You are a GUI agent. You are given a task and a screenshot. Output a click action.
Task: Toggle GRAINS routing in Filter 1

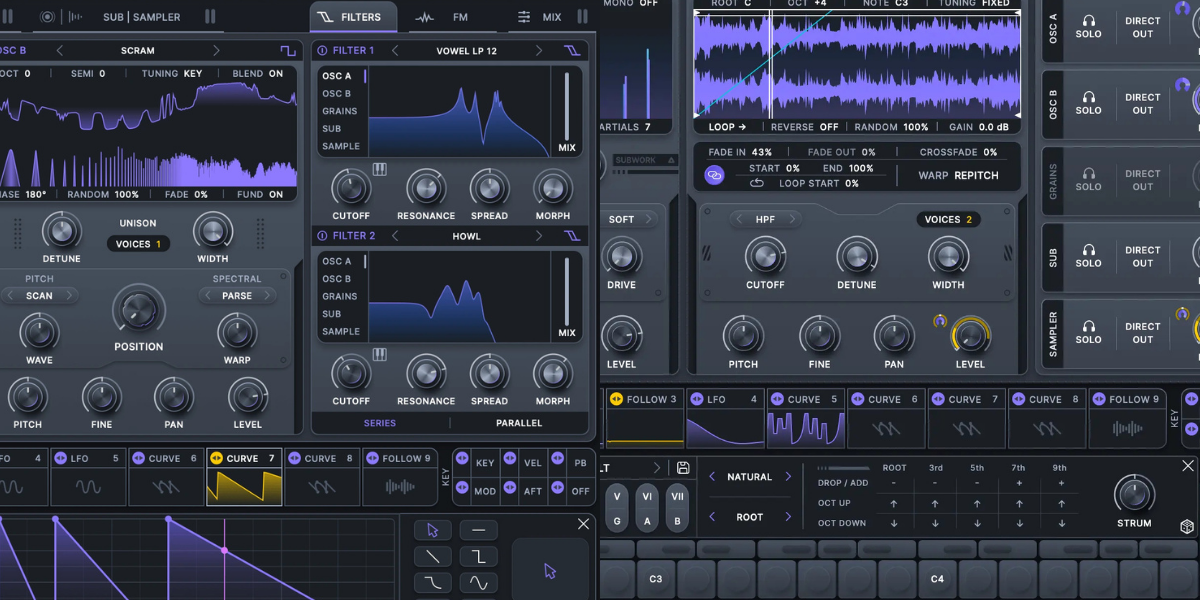pos(340,111)
